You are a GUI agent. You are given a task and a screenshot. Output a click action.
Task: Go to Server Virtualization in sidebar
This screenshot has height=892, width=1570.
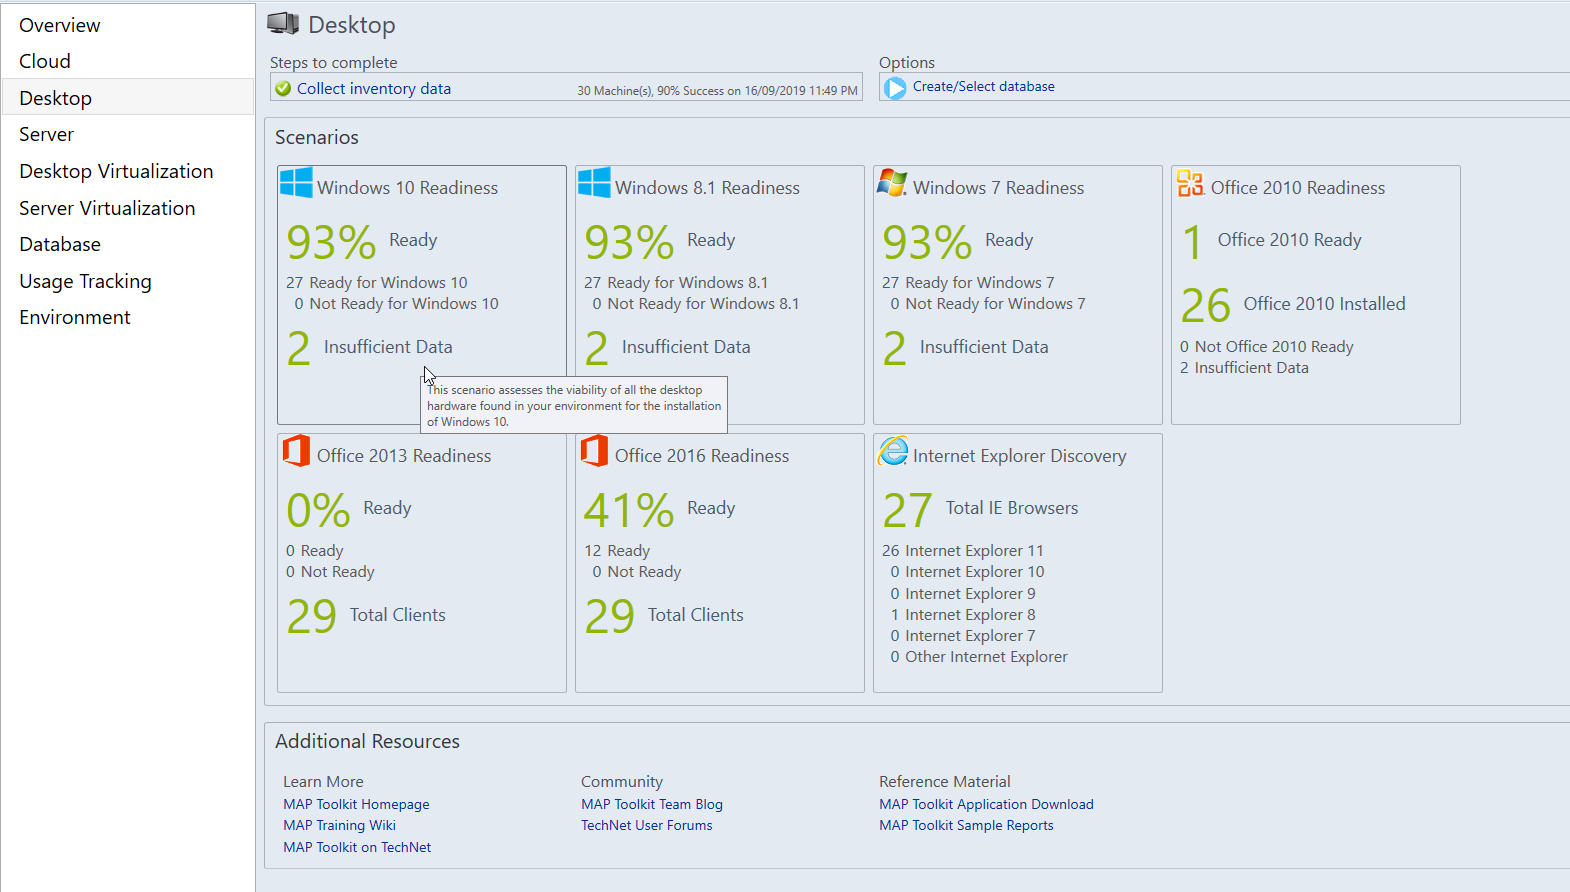(x=107, y=208)
